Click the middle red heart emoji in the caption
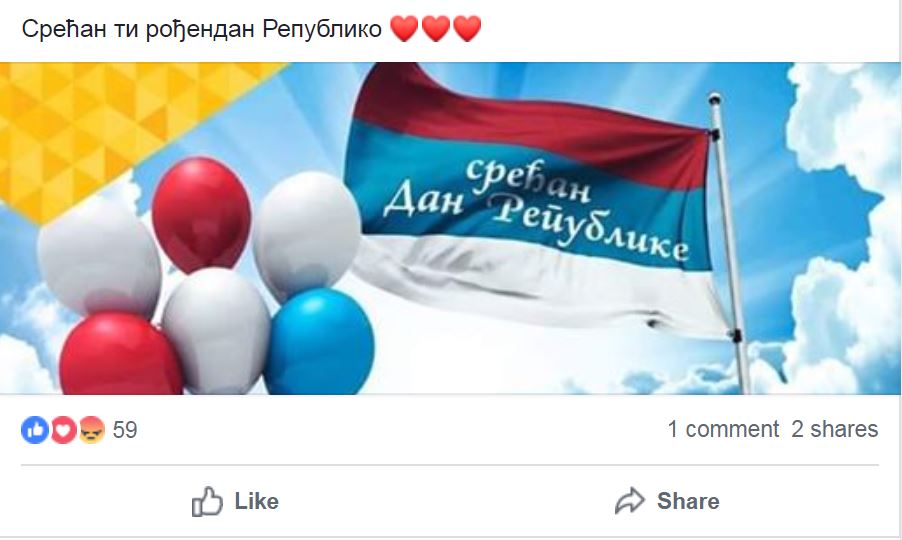 pos(436,29)
